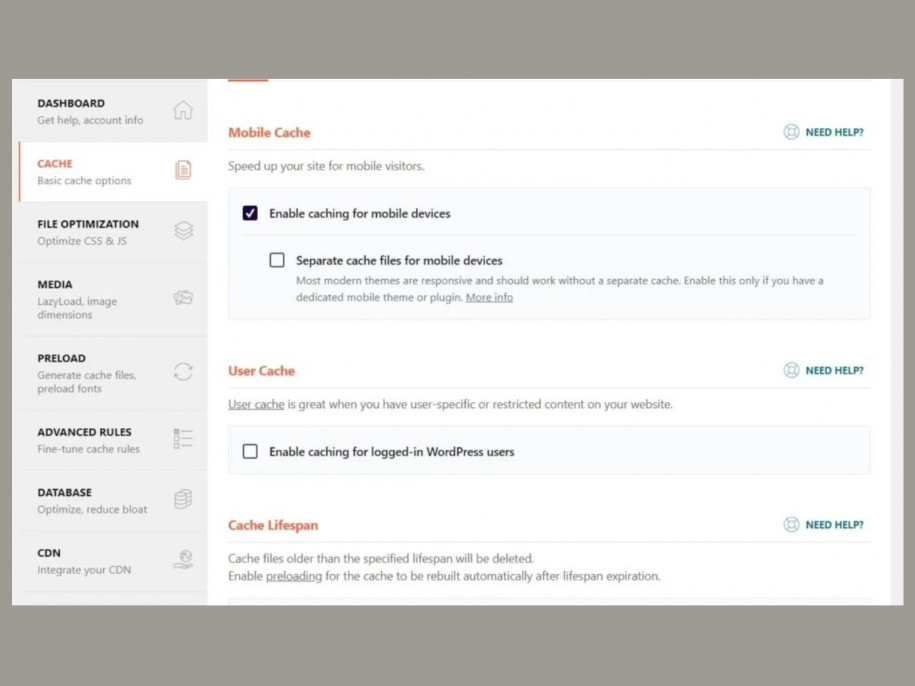Click the Advanced Rules list icon
This screenshot has height=686, width=915.
183,438
